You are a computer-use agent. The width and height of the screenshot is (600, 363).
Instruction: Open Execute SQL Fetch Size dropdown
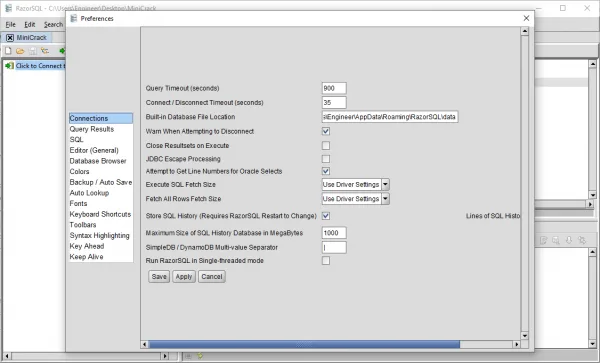[x=385, y=184]
